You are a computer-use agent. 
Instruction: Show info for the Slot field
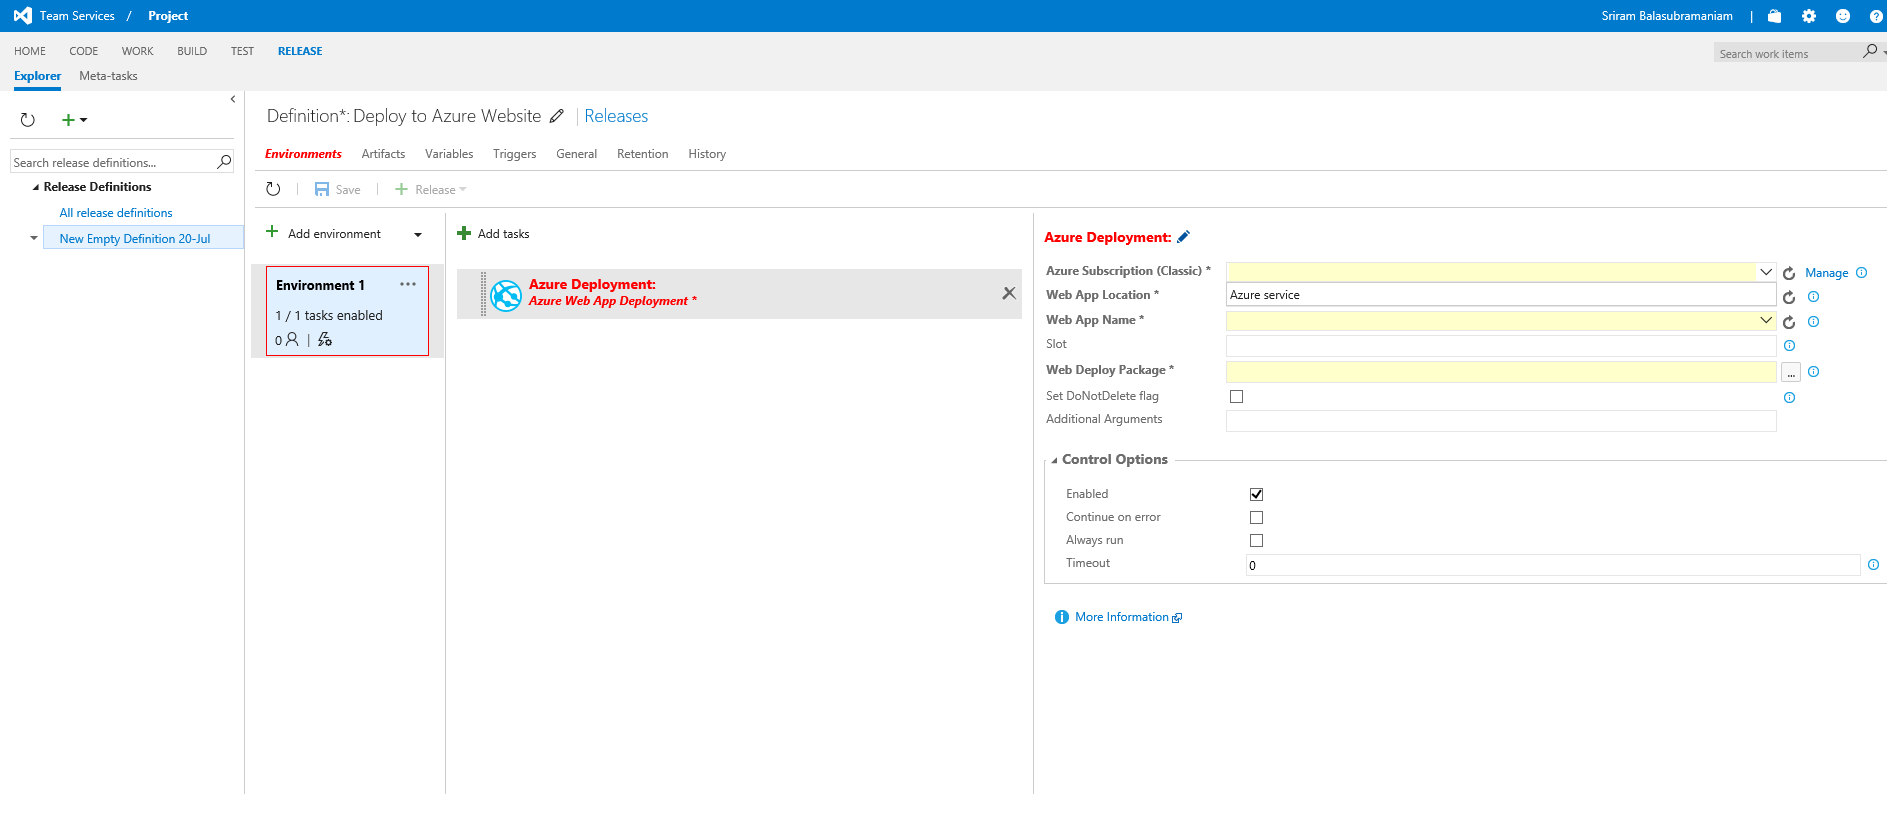1789,346
